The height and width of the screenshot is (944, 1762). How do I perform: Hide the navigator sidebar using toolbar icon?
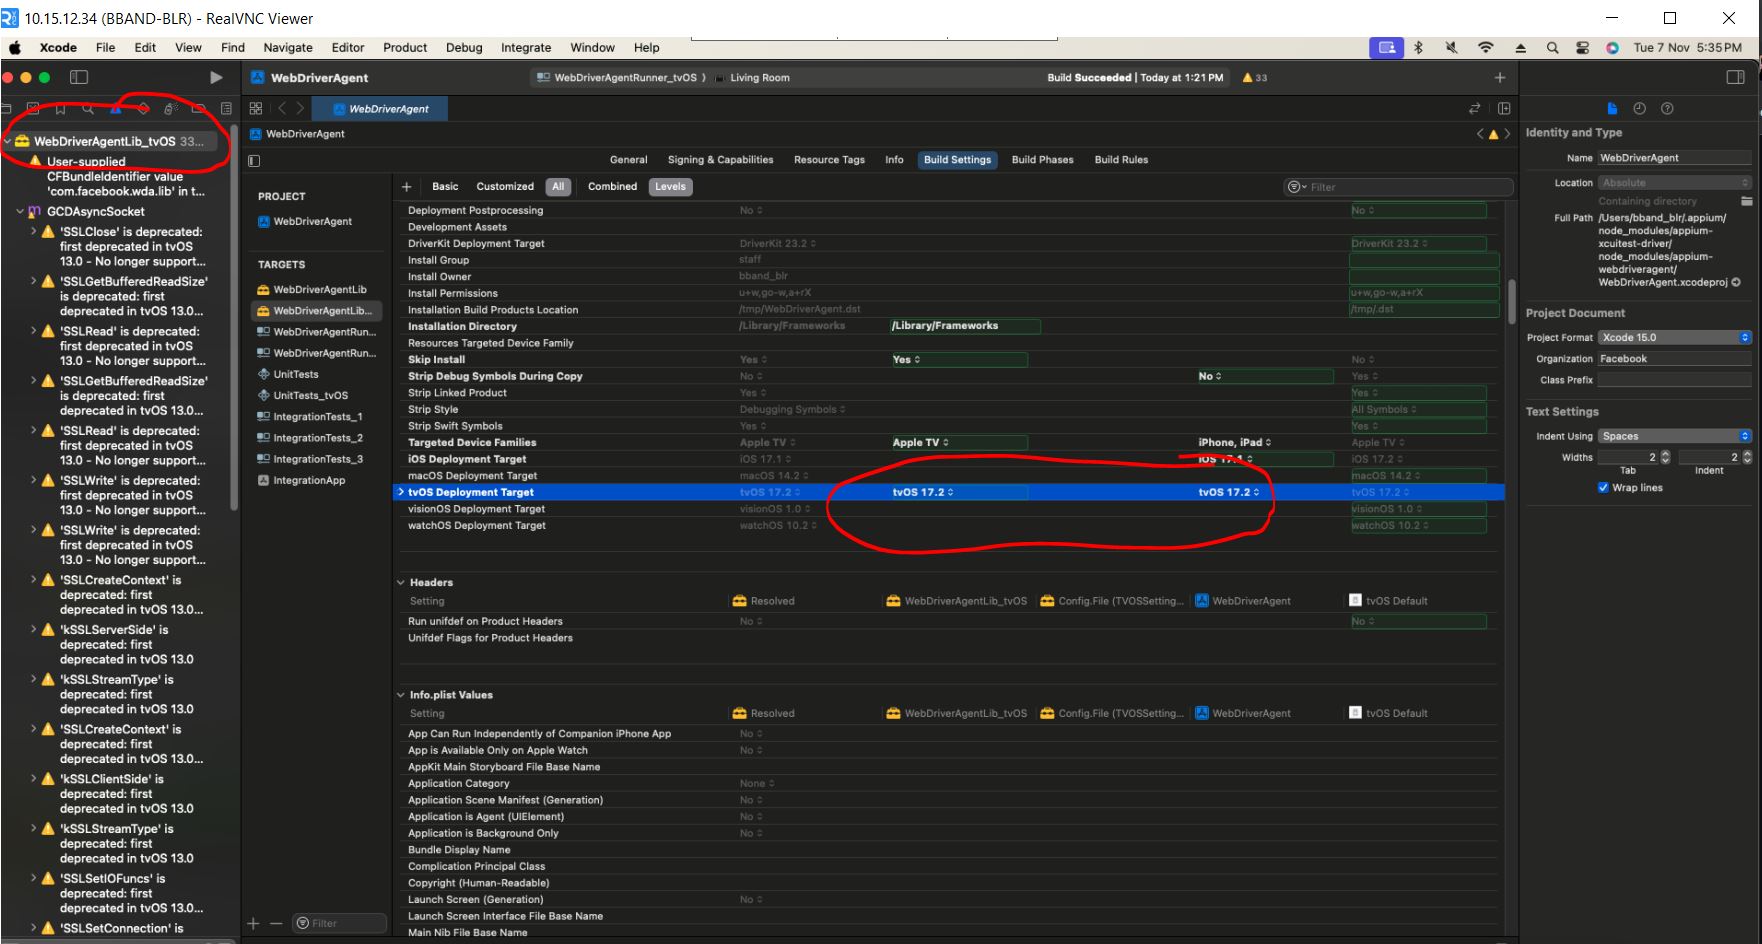[79, 77]
